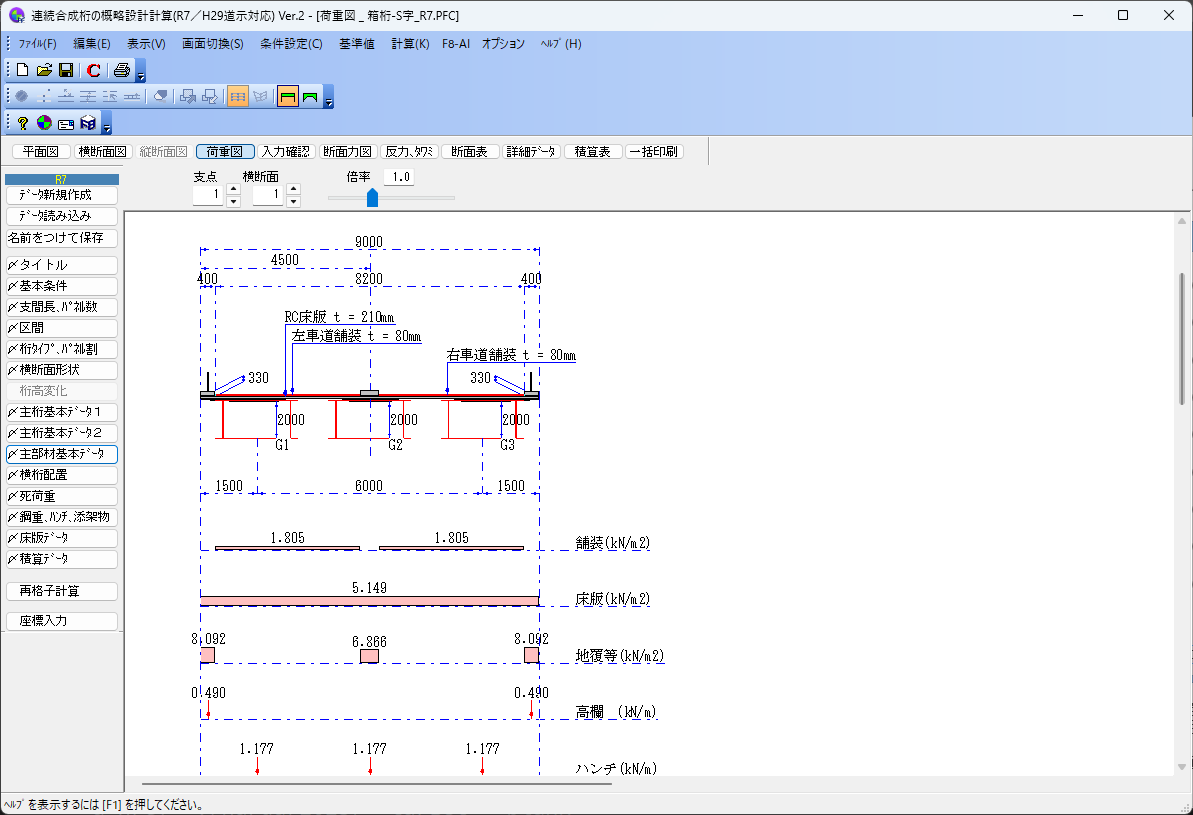Viewport: 1193px width, 815px height.
Task: Click the greyed 3D mesh view icon
Action: pos(260,97)
